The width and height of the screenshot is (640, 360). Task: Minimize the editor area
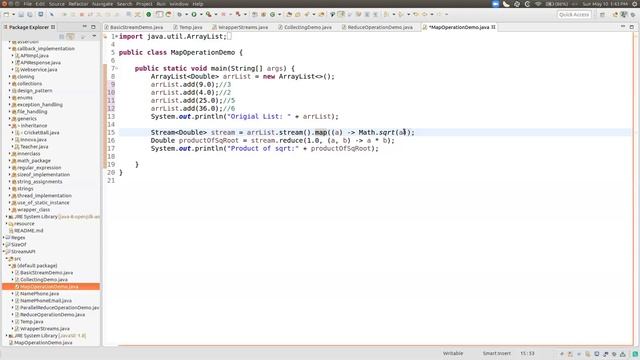[623, 27]
